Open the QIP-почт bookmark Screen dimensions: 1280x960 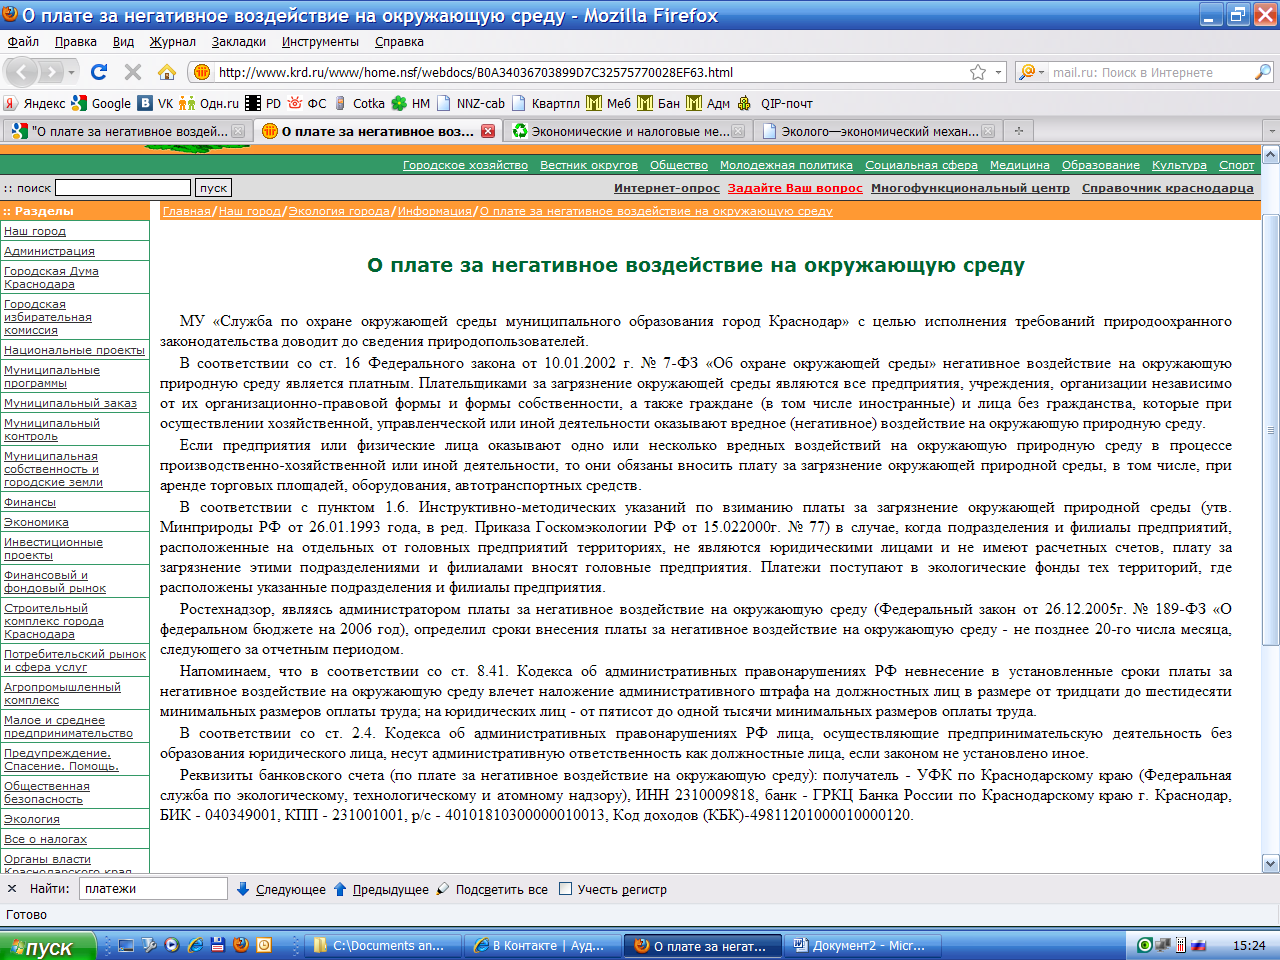coord(776,103)
